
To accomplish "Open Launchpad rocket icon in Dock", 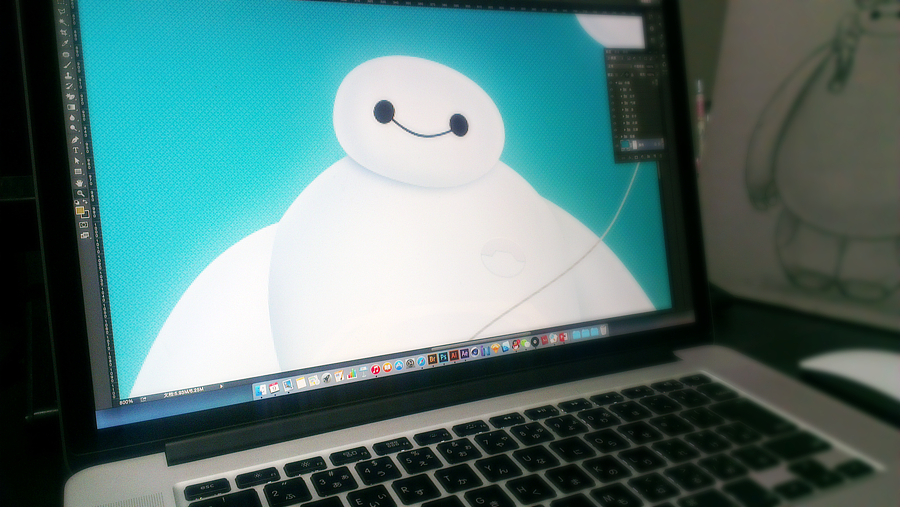I will pos(327,378).
